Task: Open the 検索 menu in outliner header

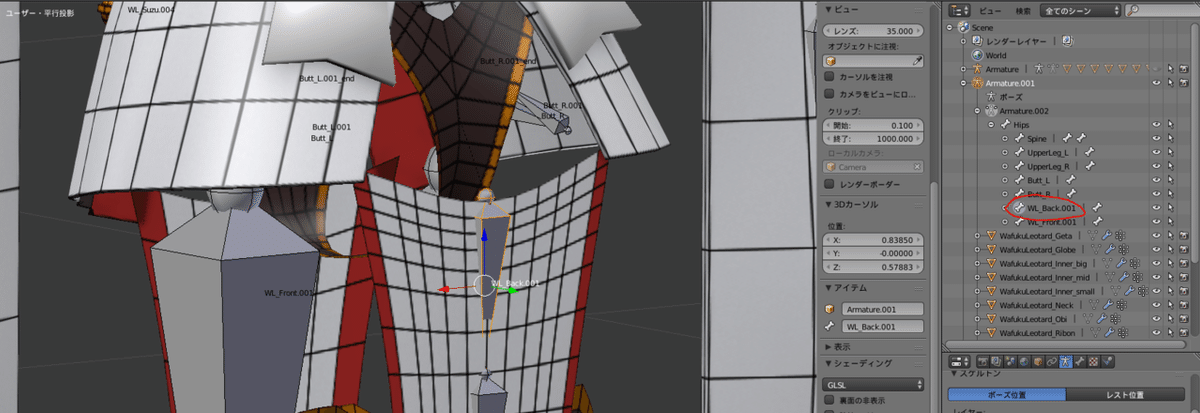Action: tap(1022, 9)
